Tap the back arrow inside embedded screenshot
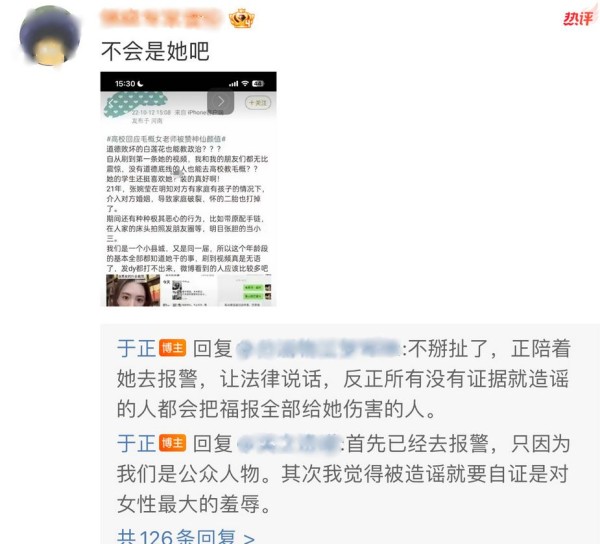 (111, 103)
